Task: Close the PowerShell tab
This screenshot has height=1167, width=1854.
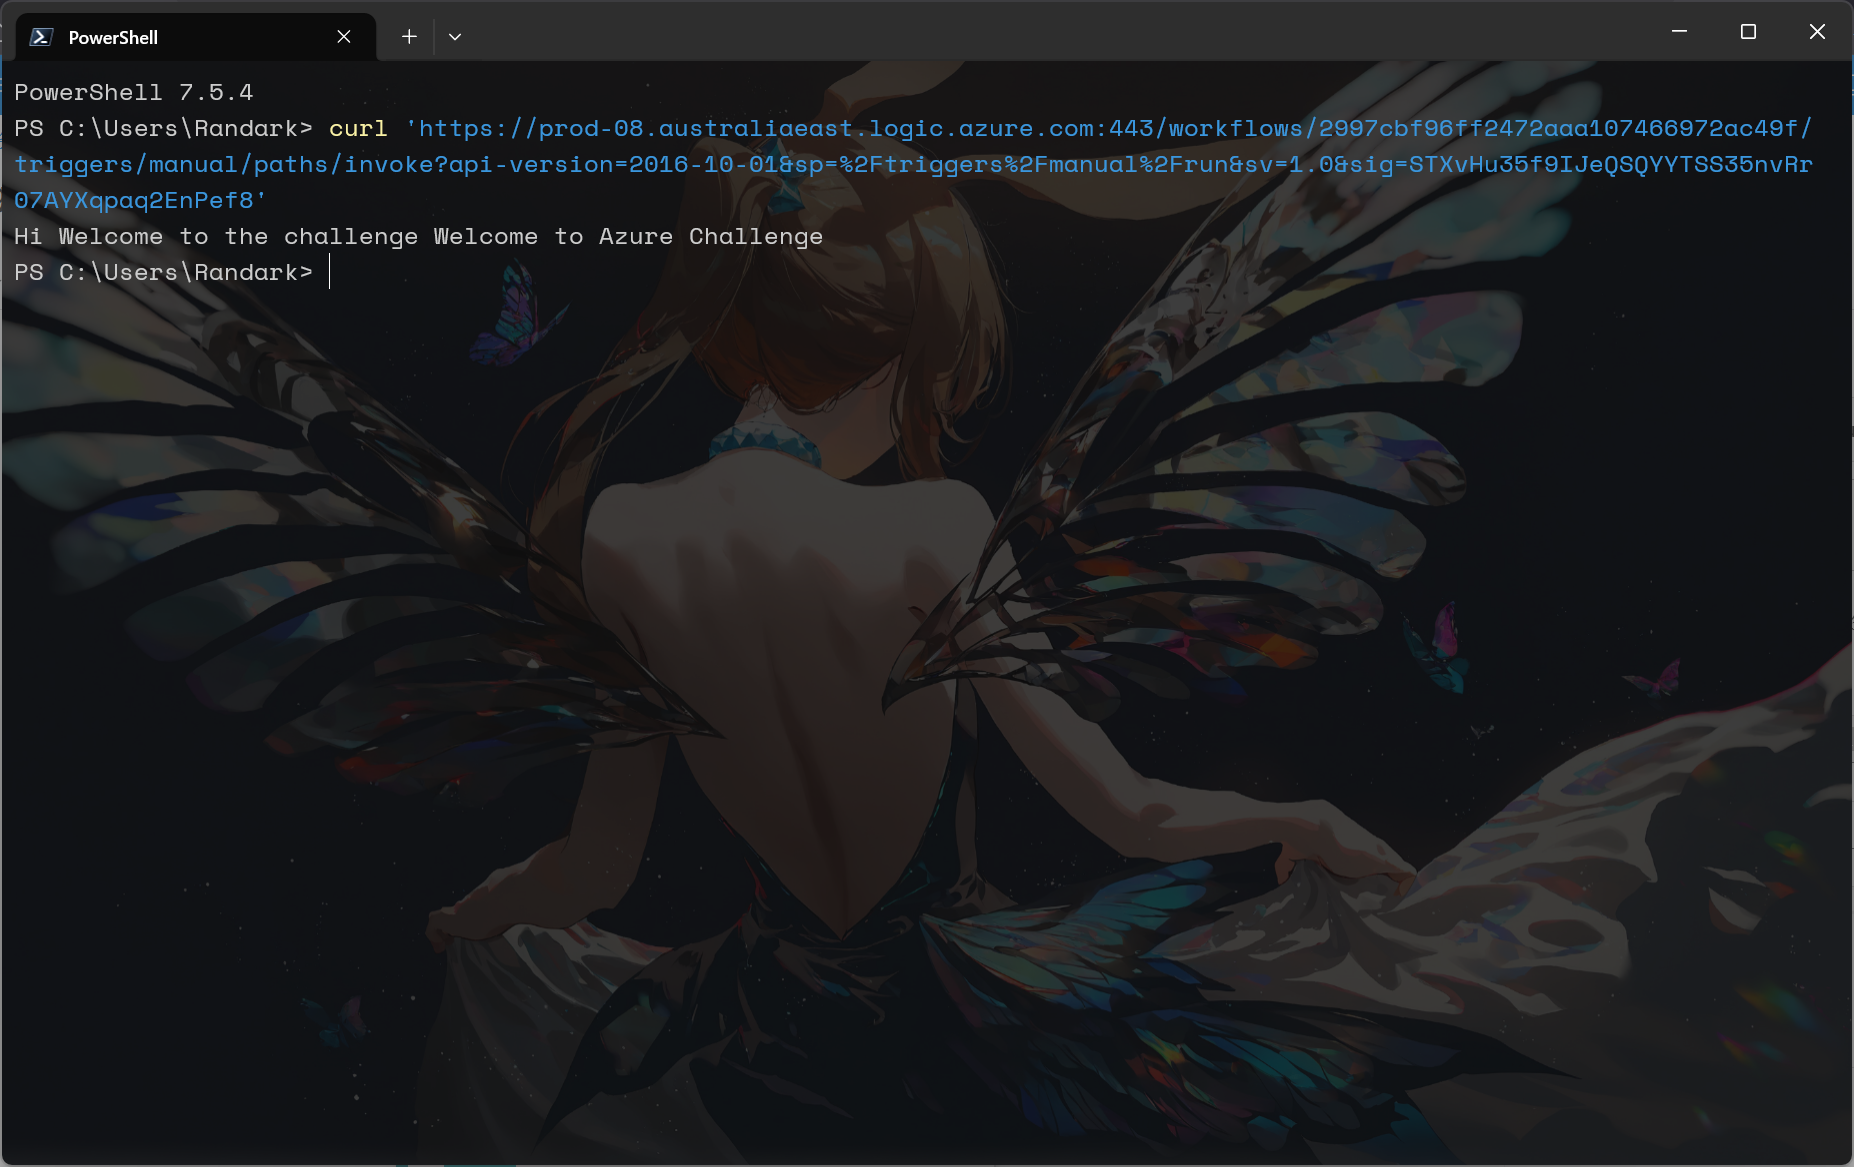Action: (344, 37)
